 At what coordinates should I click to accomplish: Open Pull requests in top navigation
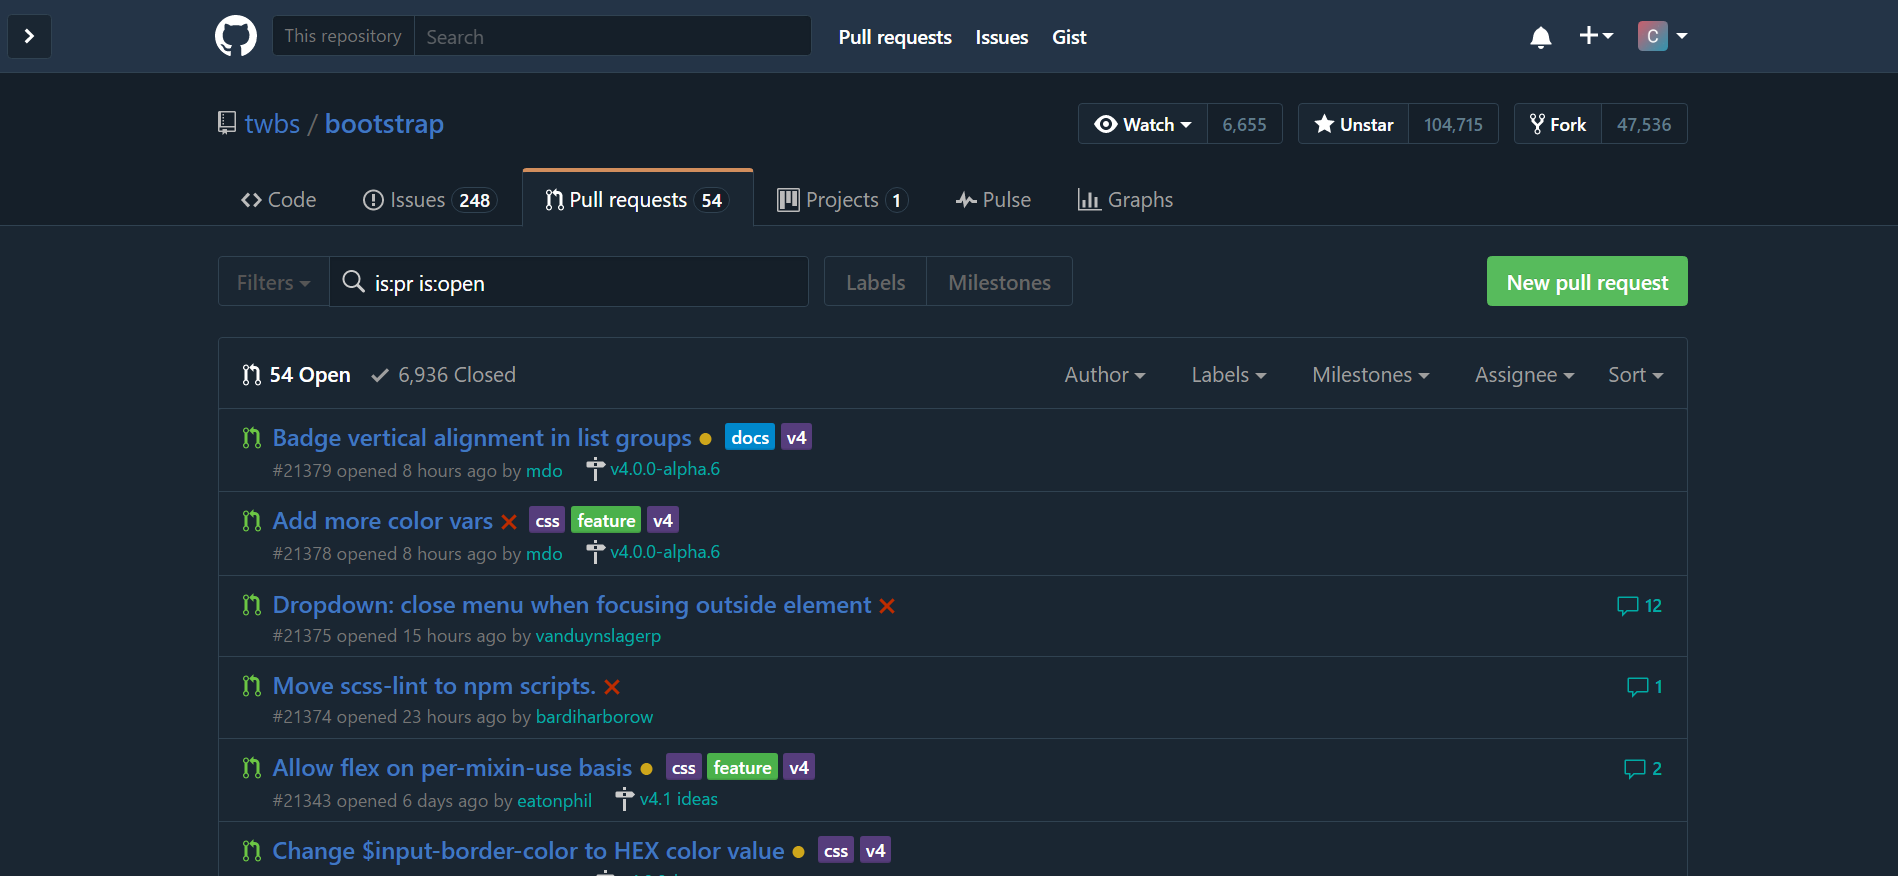click(x=895, y=37)
